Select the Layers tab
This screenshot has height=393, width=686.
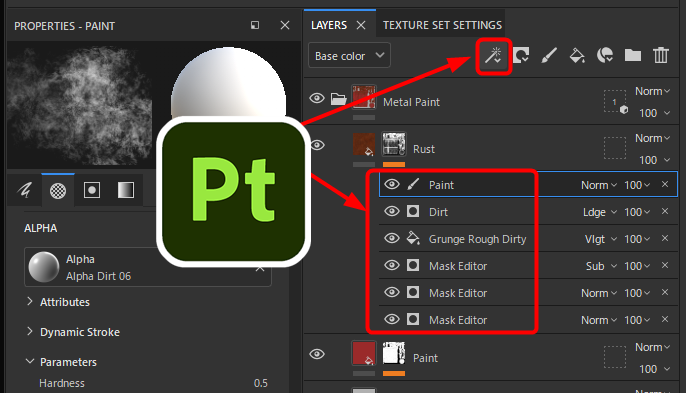(x=329, y=25)
